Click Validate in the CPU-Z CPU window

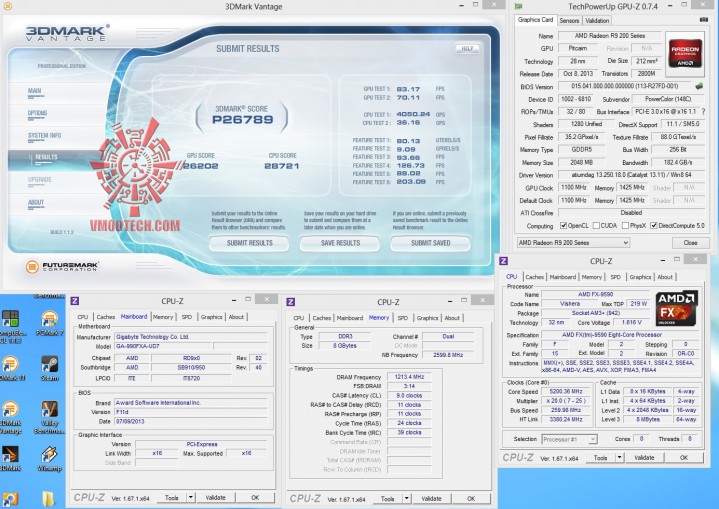644,458
